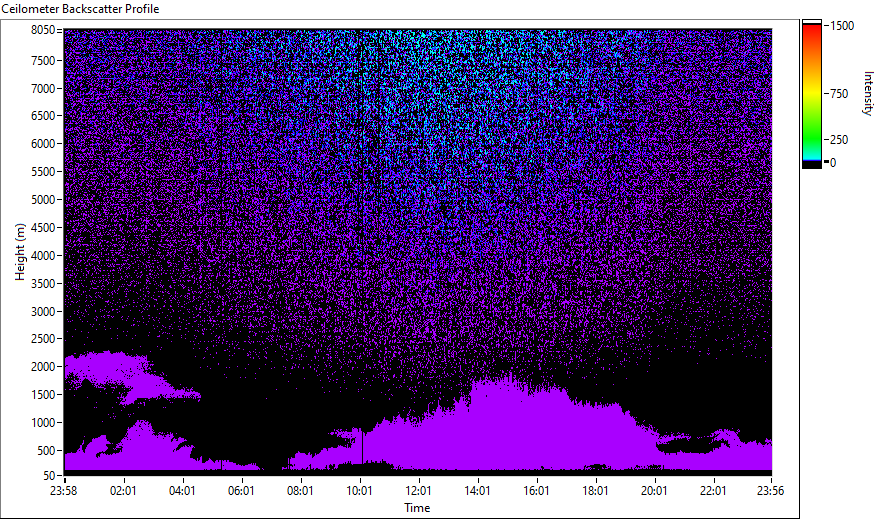Select the 14:01 time tick label

tap(477, 491)
